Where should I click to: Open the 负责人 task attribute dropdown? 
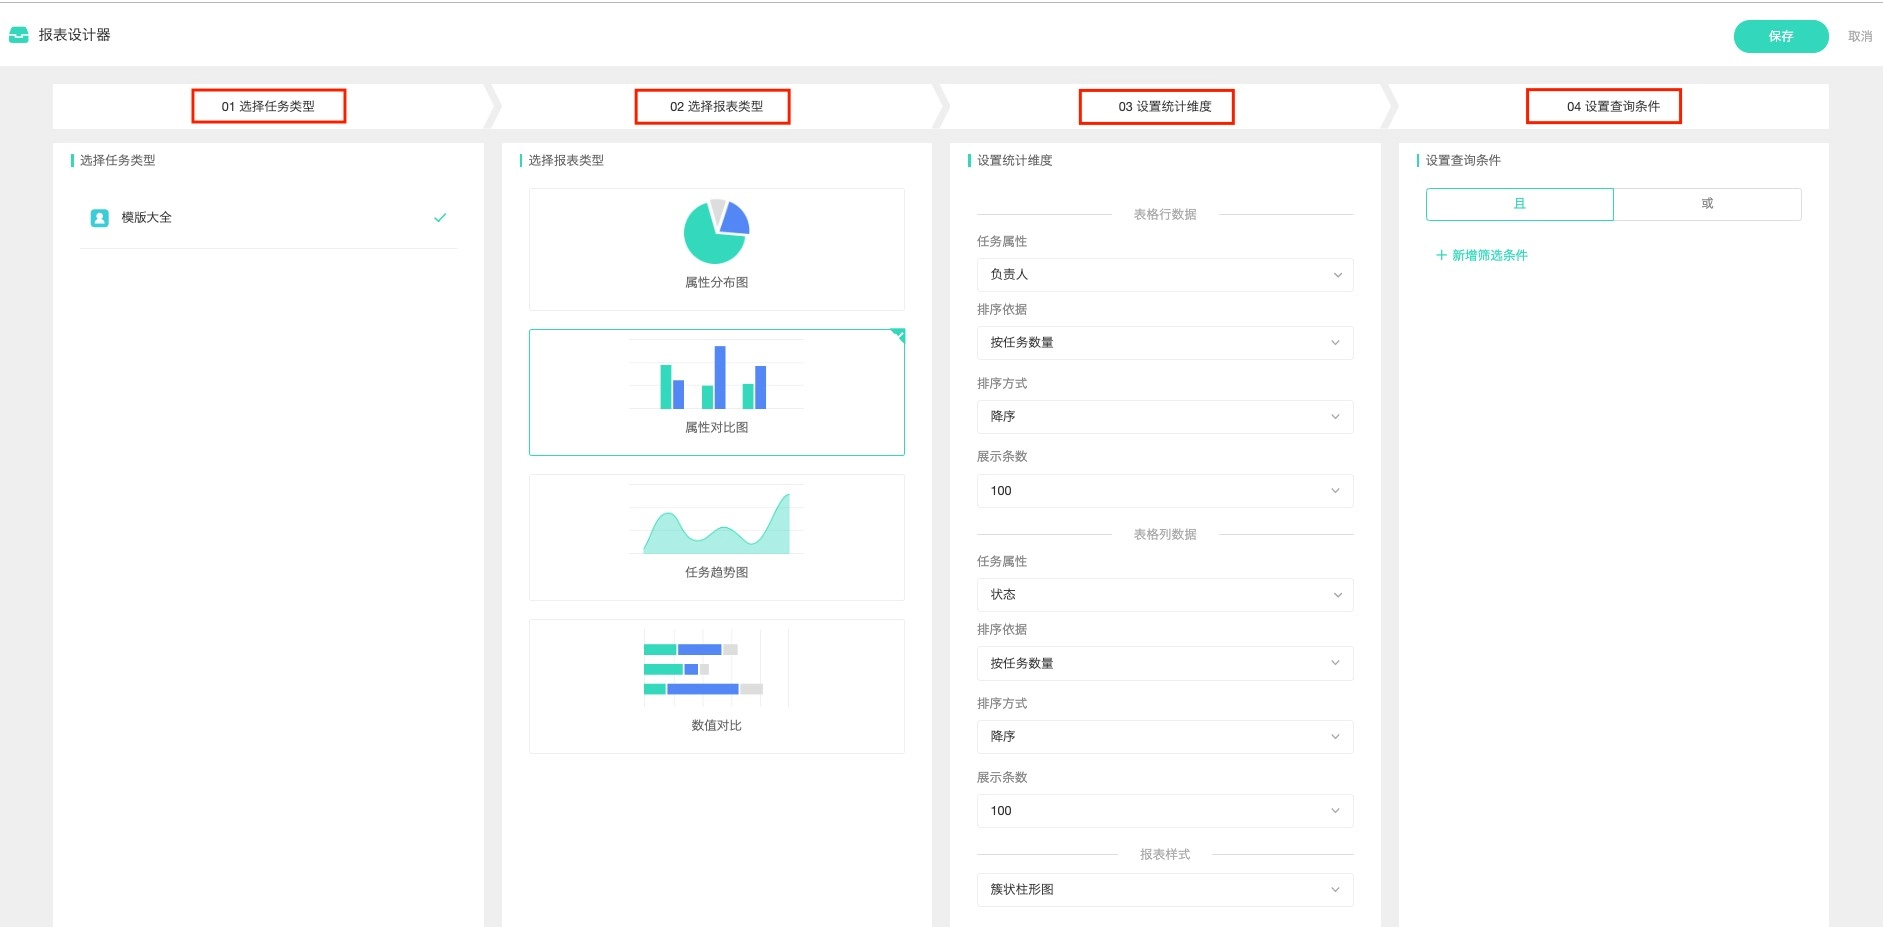click(x=1164, y=275)
